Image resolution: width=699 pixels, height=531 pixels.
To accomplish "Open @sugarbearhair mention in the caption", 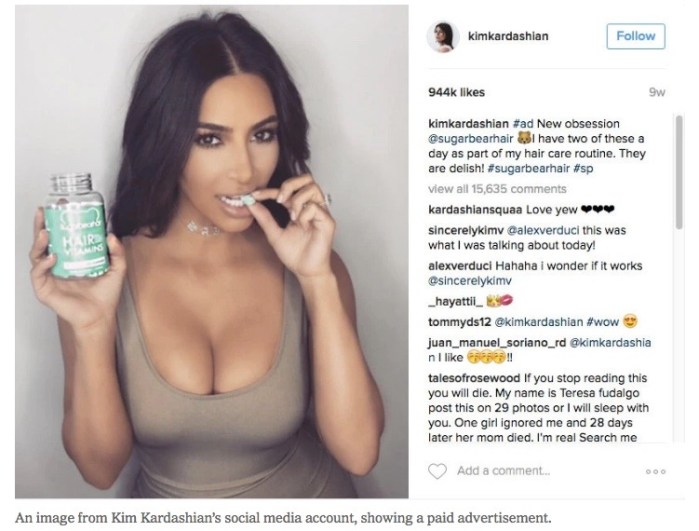I will click(x=471, y=139).
